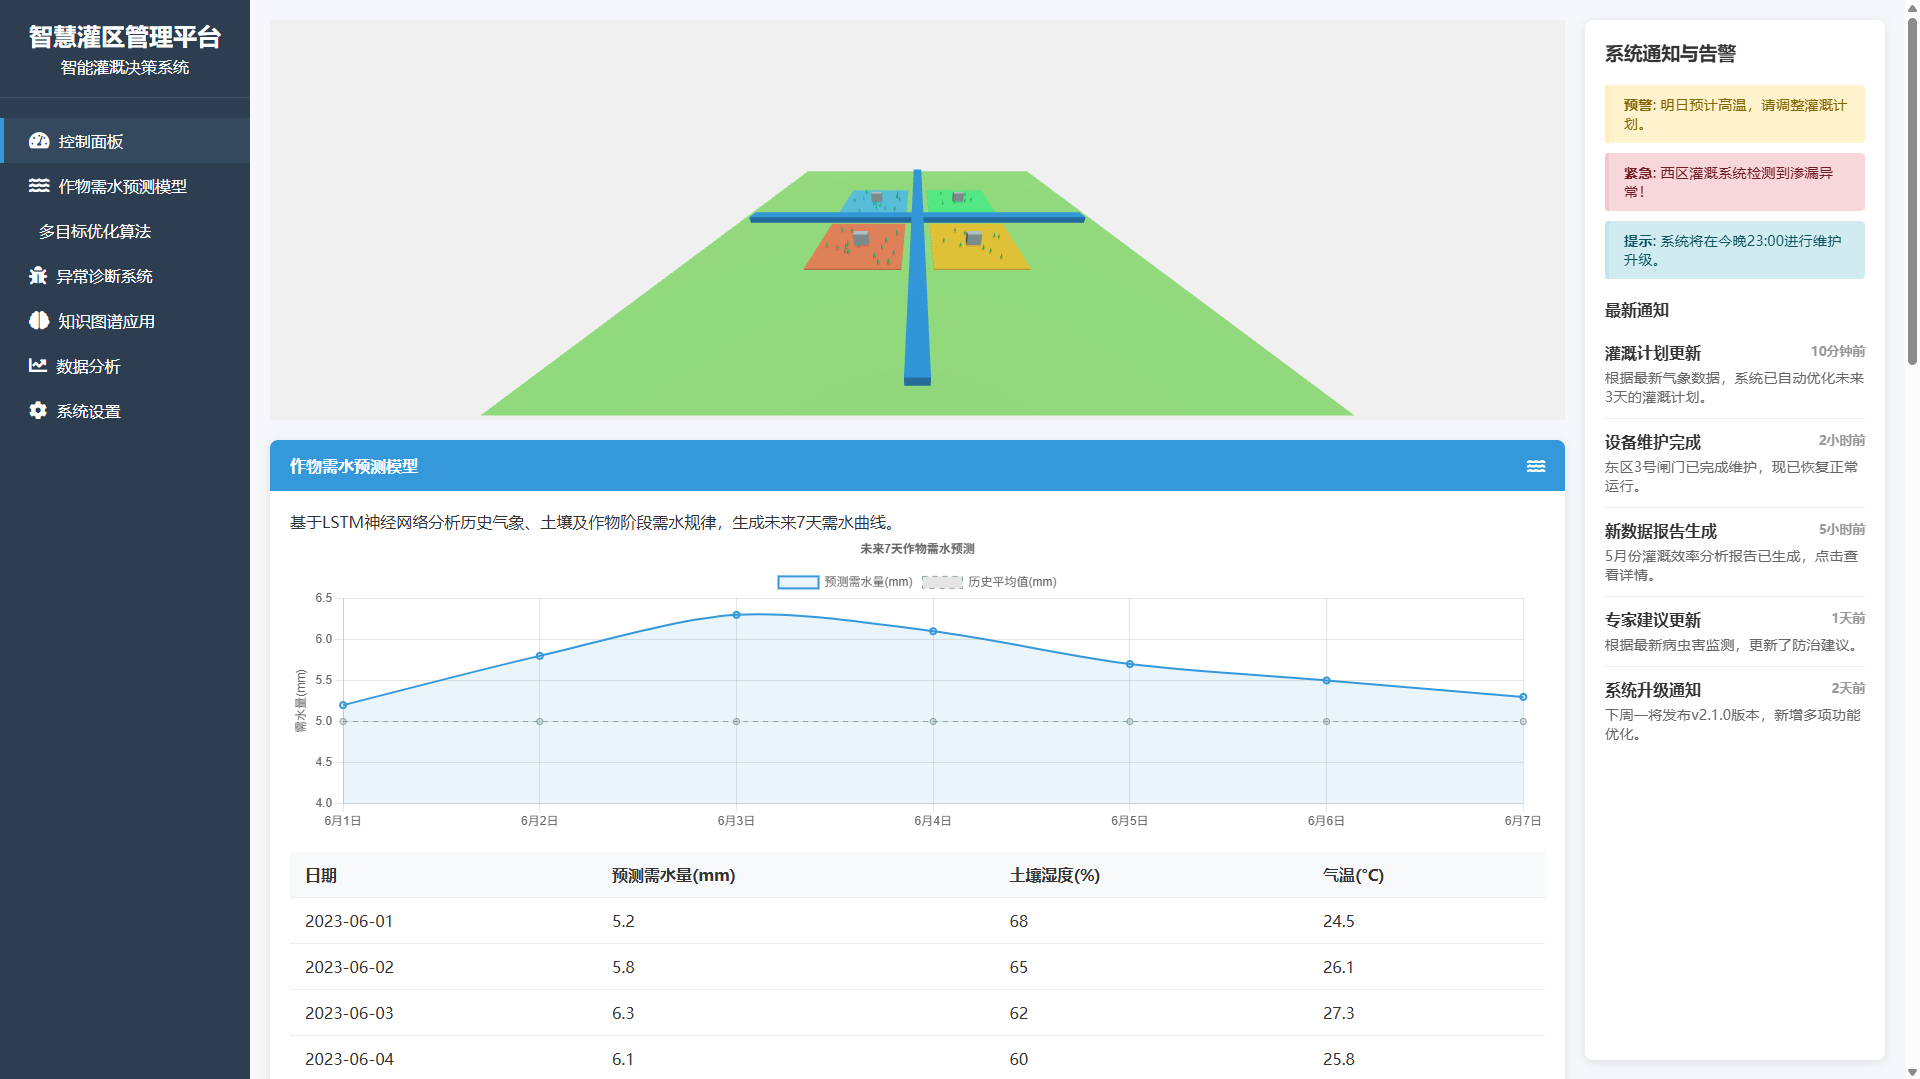
Task: Open the 多目标优化算法 menu item
Action: pyautogui.click(x=95, y=231)
